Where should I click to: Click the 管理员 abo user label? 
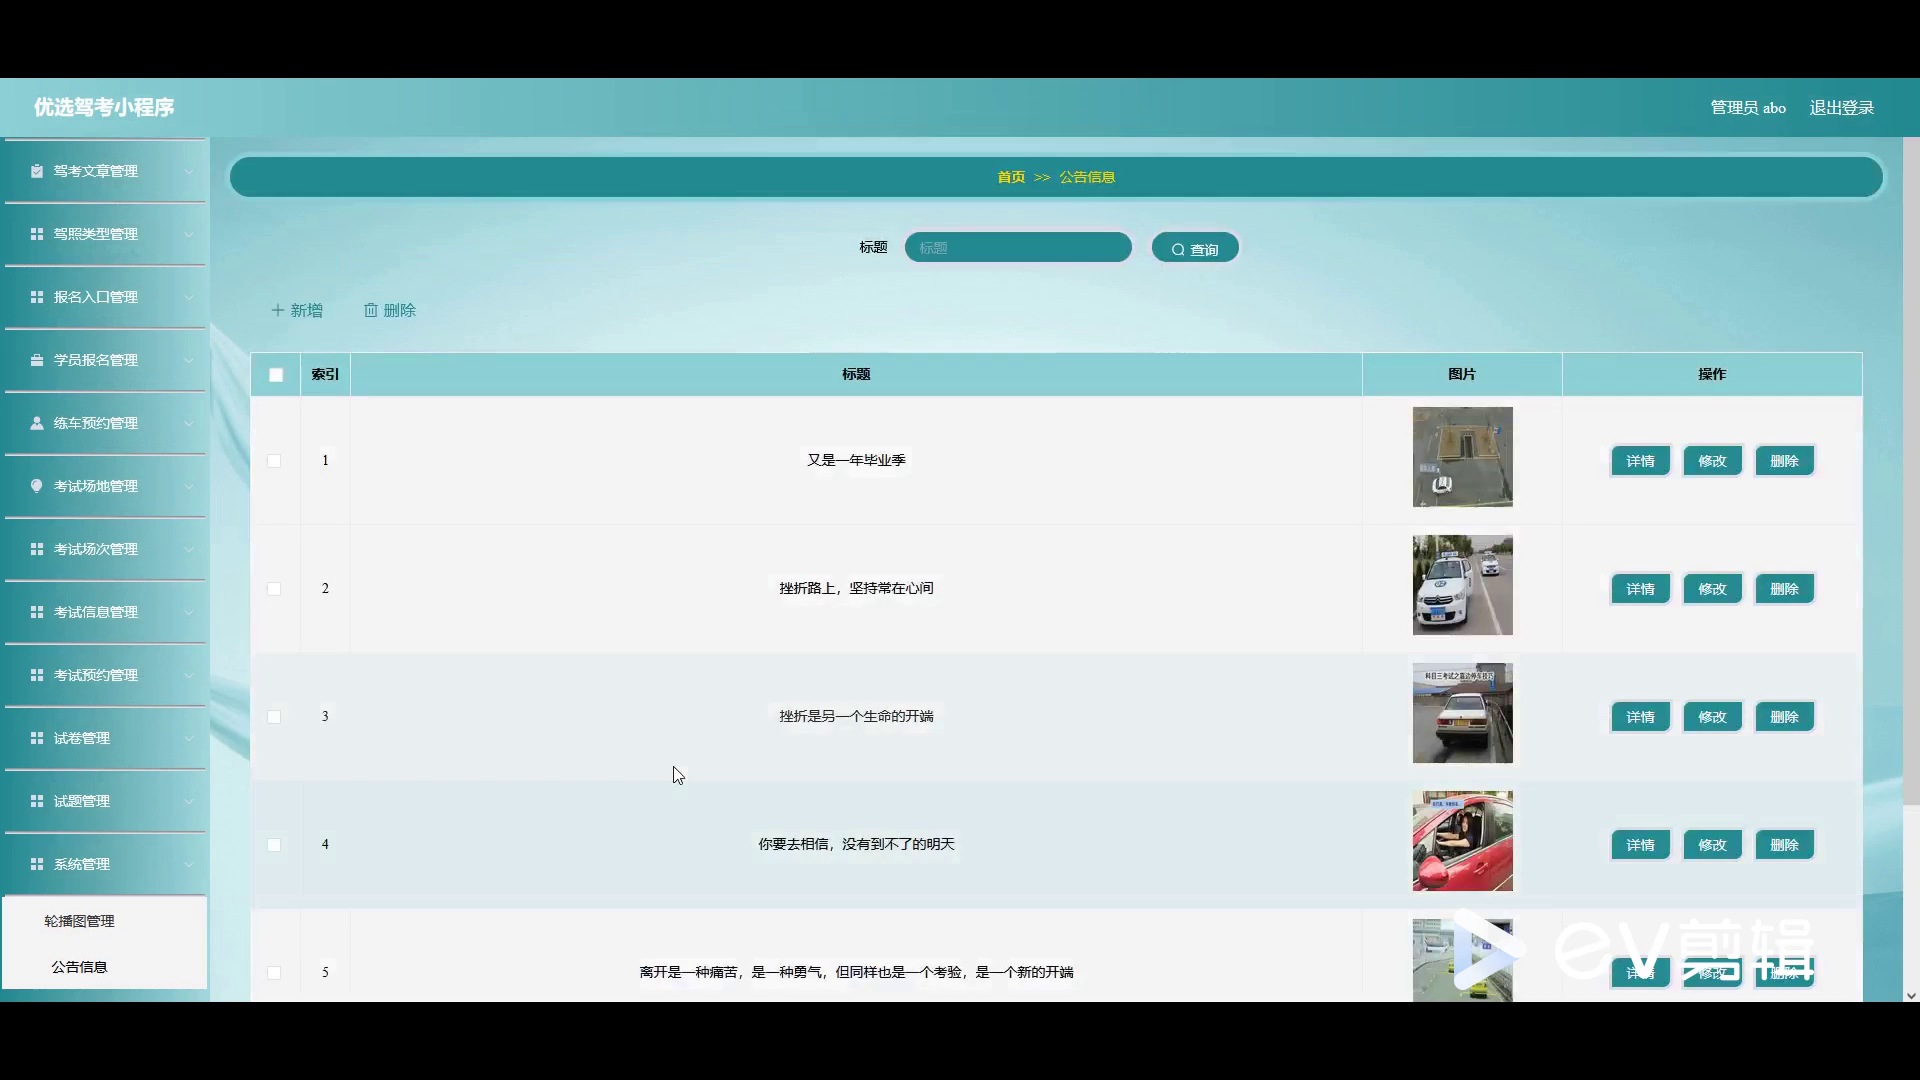1748,108
